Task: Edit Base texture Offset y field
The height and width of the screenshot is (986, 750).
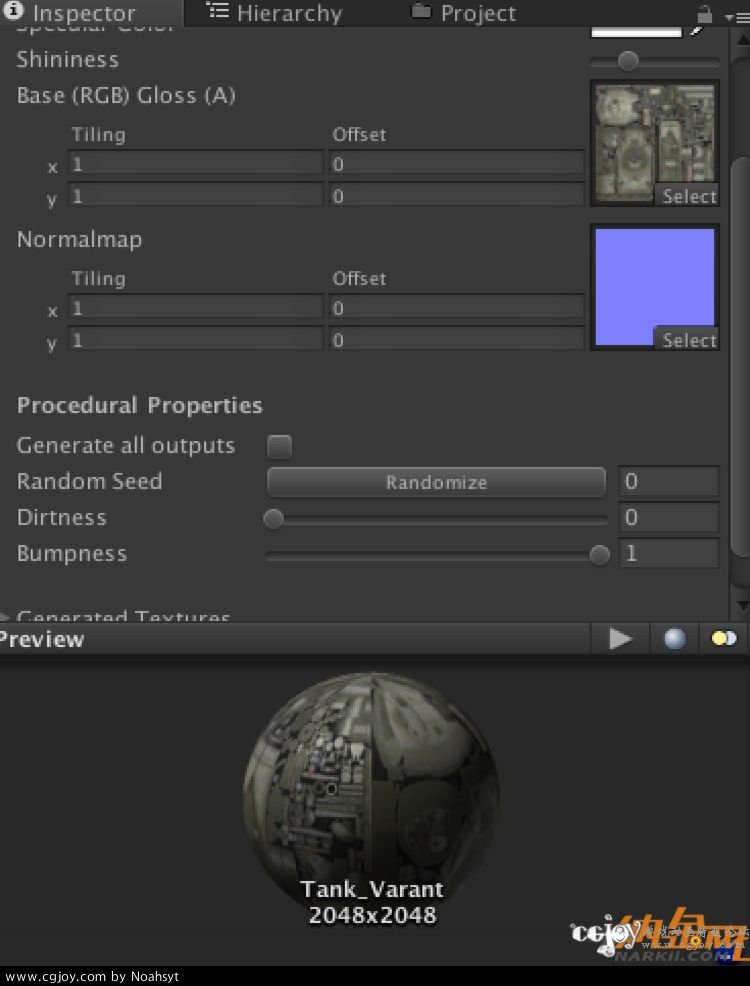Action: pyautogui.click(x=457, y=196)
